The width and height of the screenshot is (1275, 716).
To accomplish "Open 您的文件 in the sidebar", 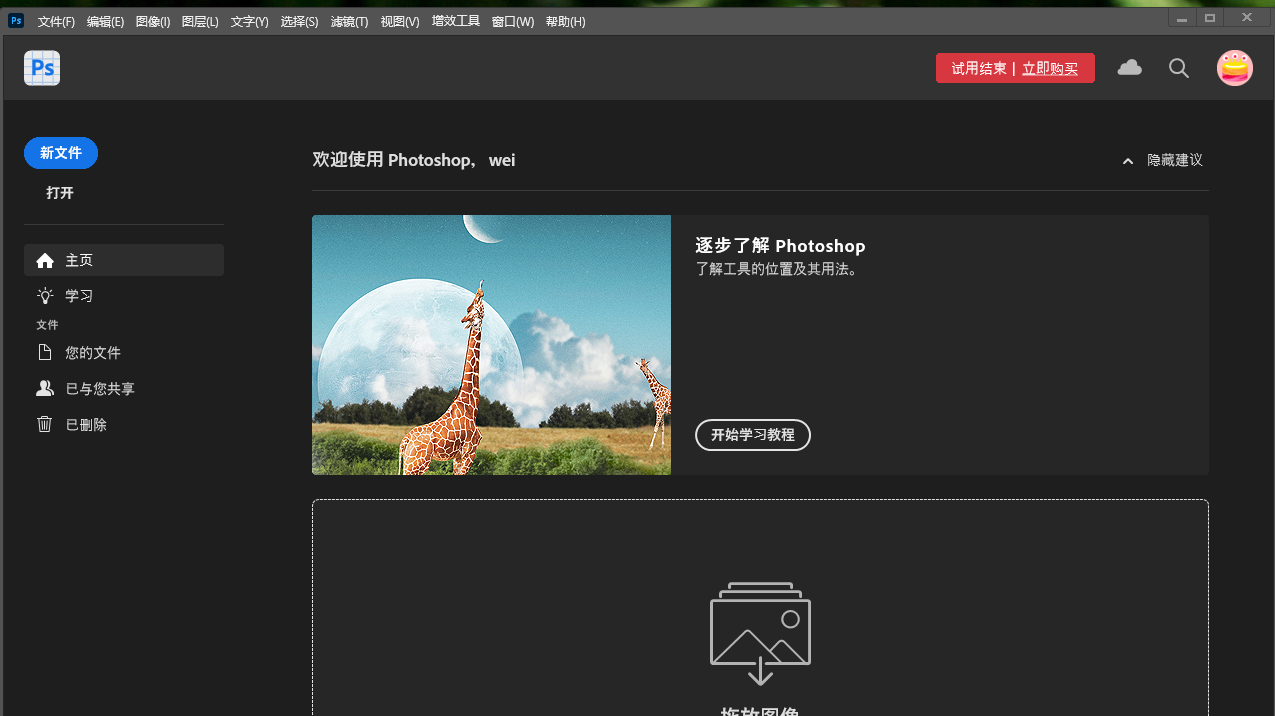I will click(124, 353).
